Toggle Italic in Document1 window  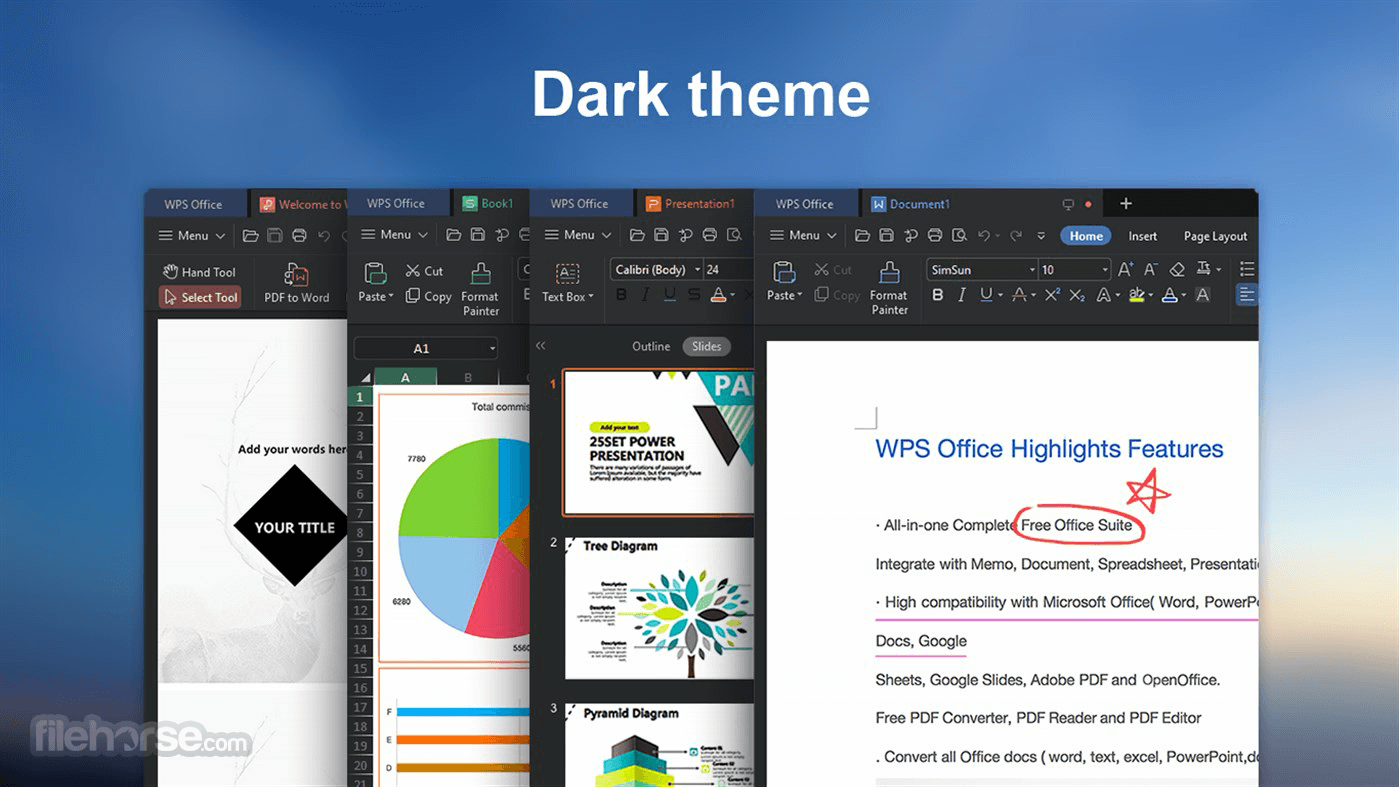point(962,295)
